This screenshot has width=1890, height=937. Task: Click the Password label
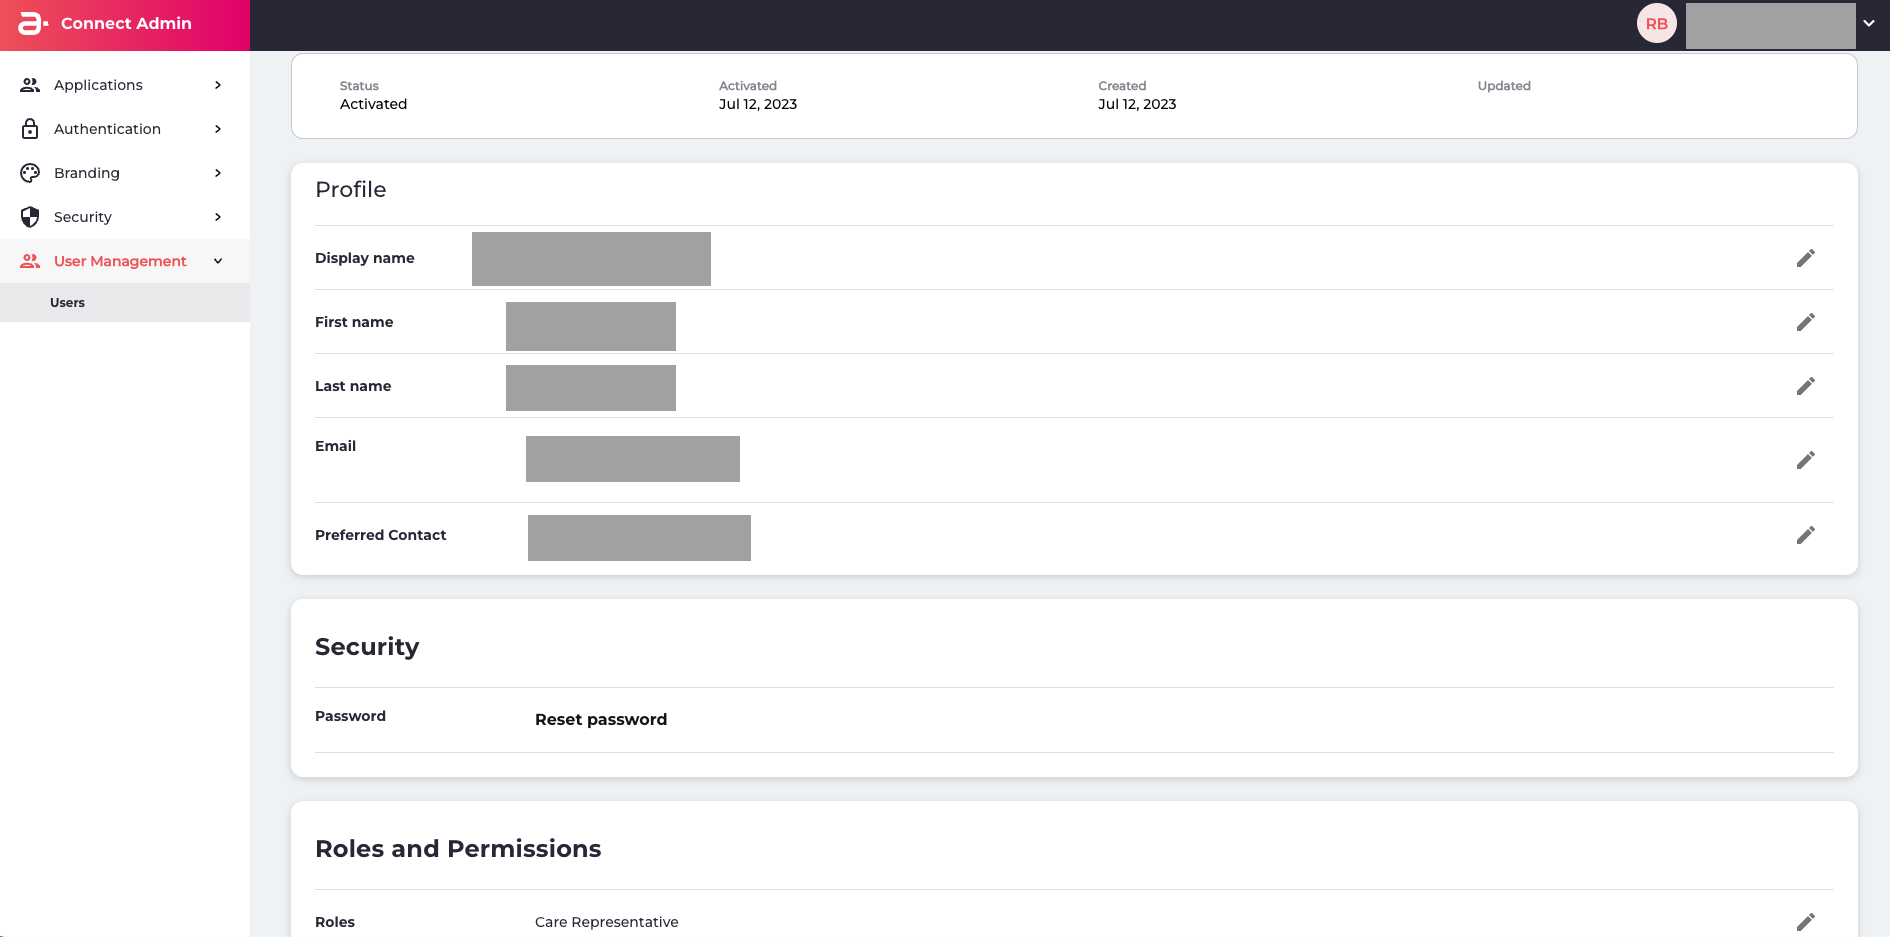pos(350,716)
